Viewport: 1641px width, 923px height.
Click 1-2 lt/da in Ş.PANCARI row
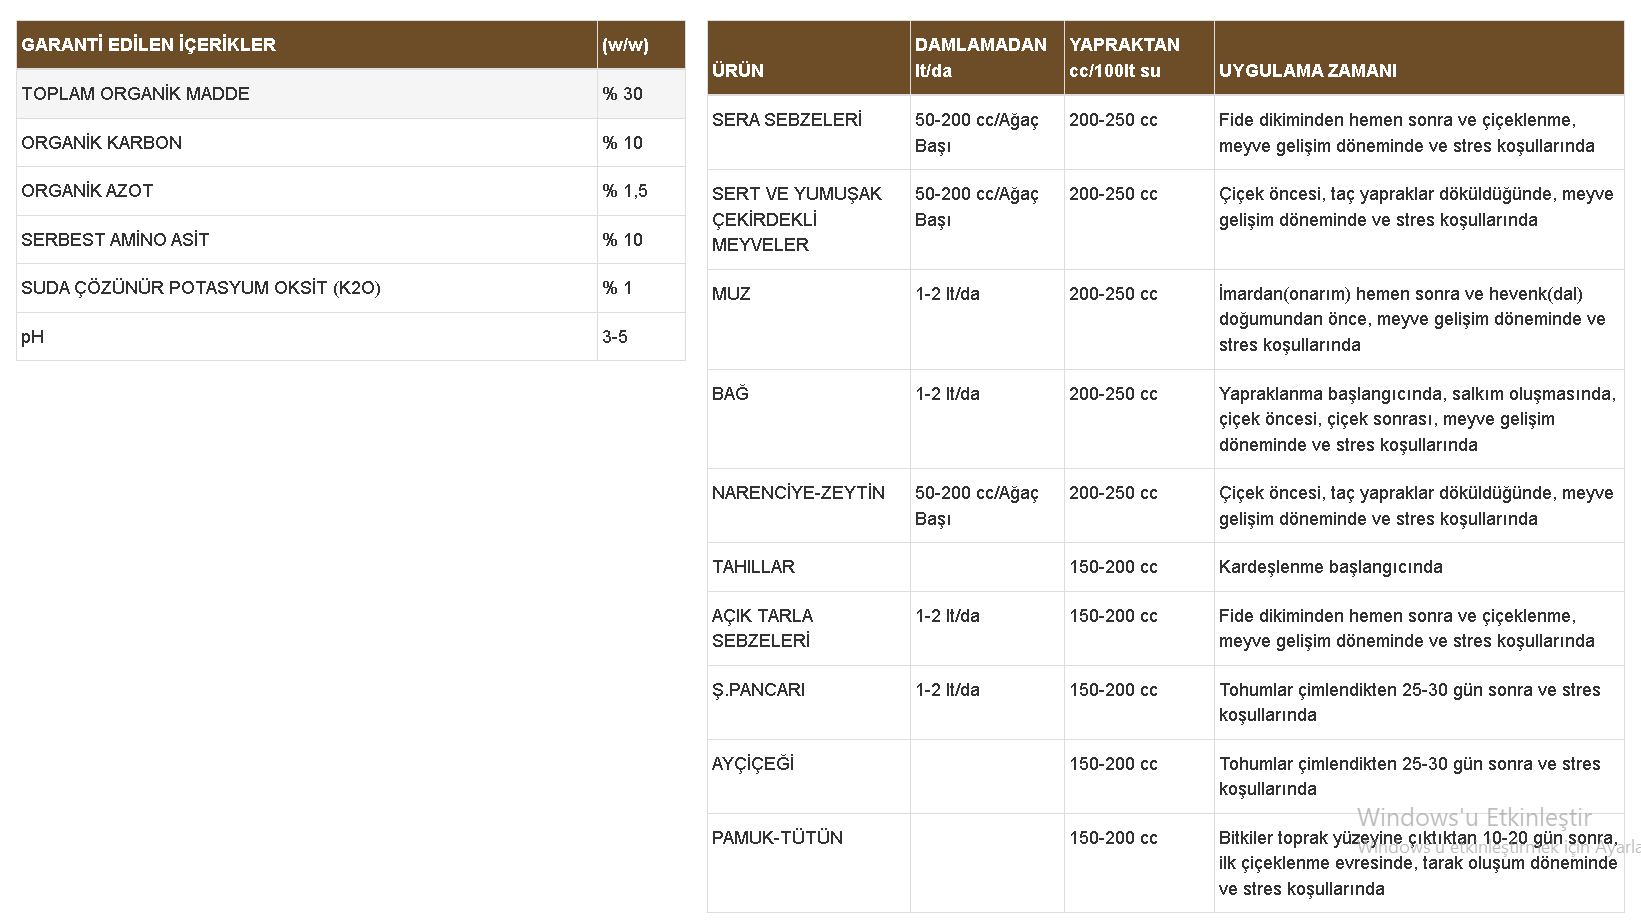(x=947, y=690)
